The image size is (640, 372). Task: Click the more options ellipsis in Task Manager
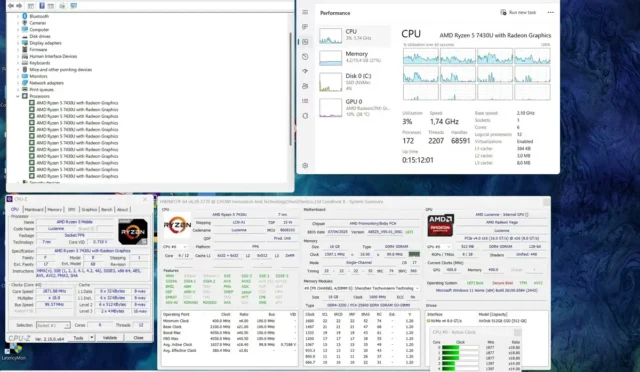pyautogui.click(x=551, y=13)
